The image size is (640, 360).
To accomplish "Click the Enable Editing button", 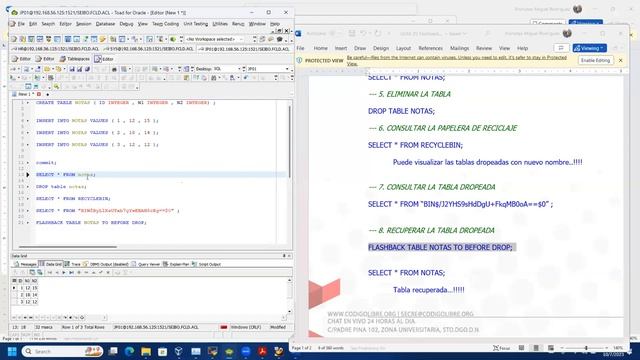I will 595,60.
